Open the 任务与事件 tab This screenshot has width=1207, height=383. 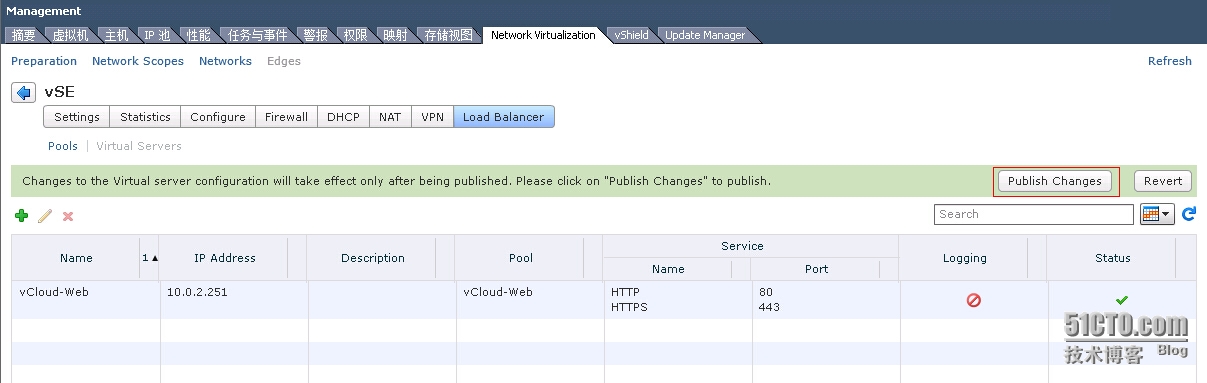258,35
